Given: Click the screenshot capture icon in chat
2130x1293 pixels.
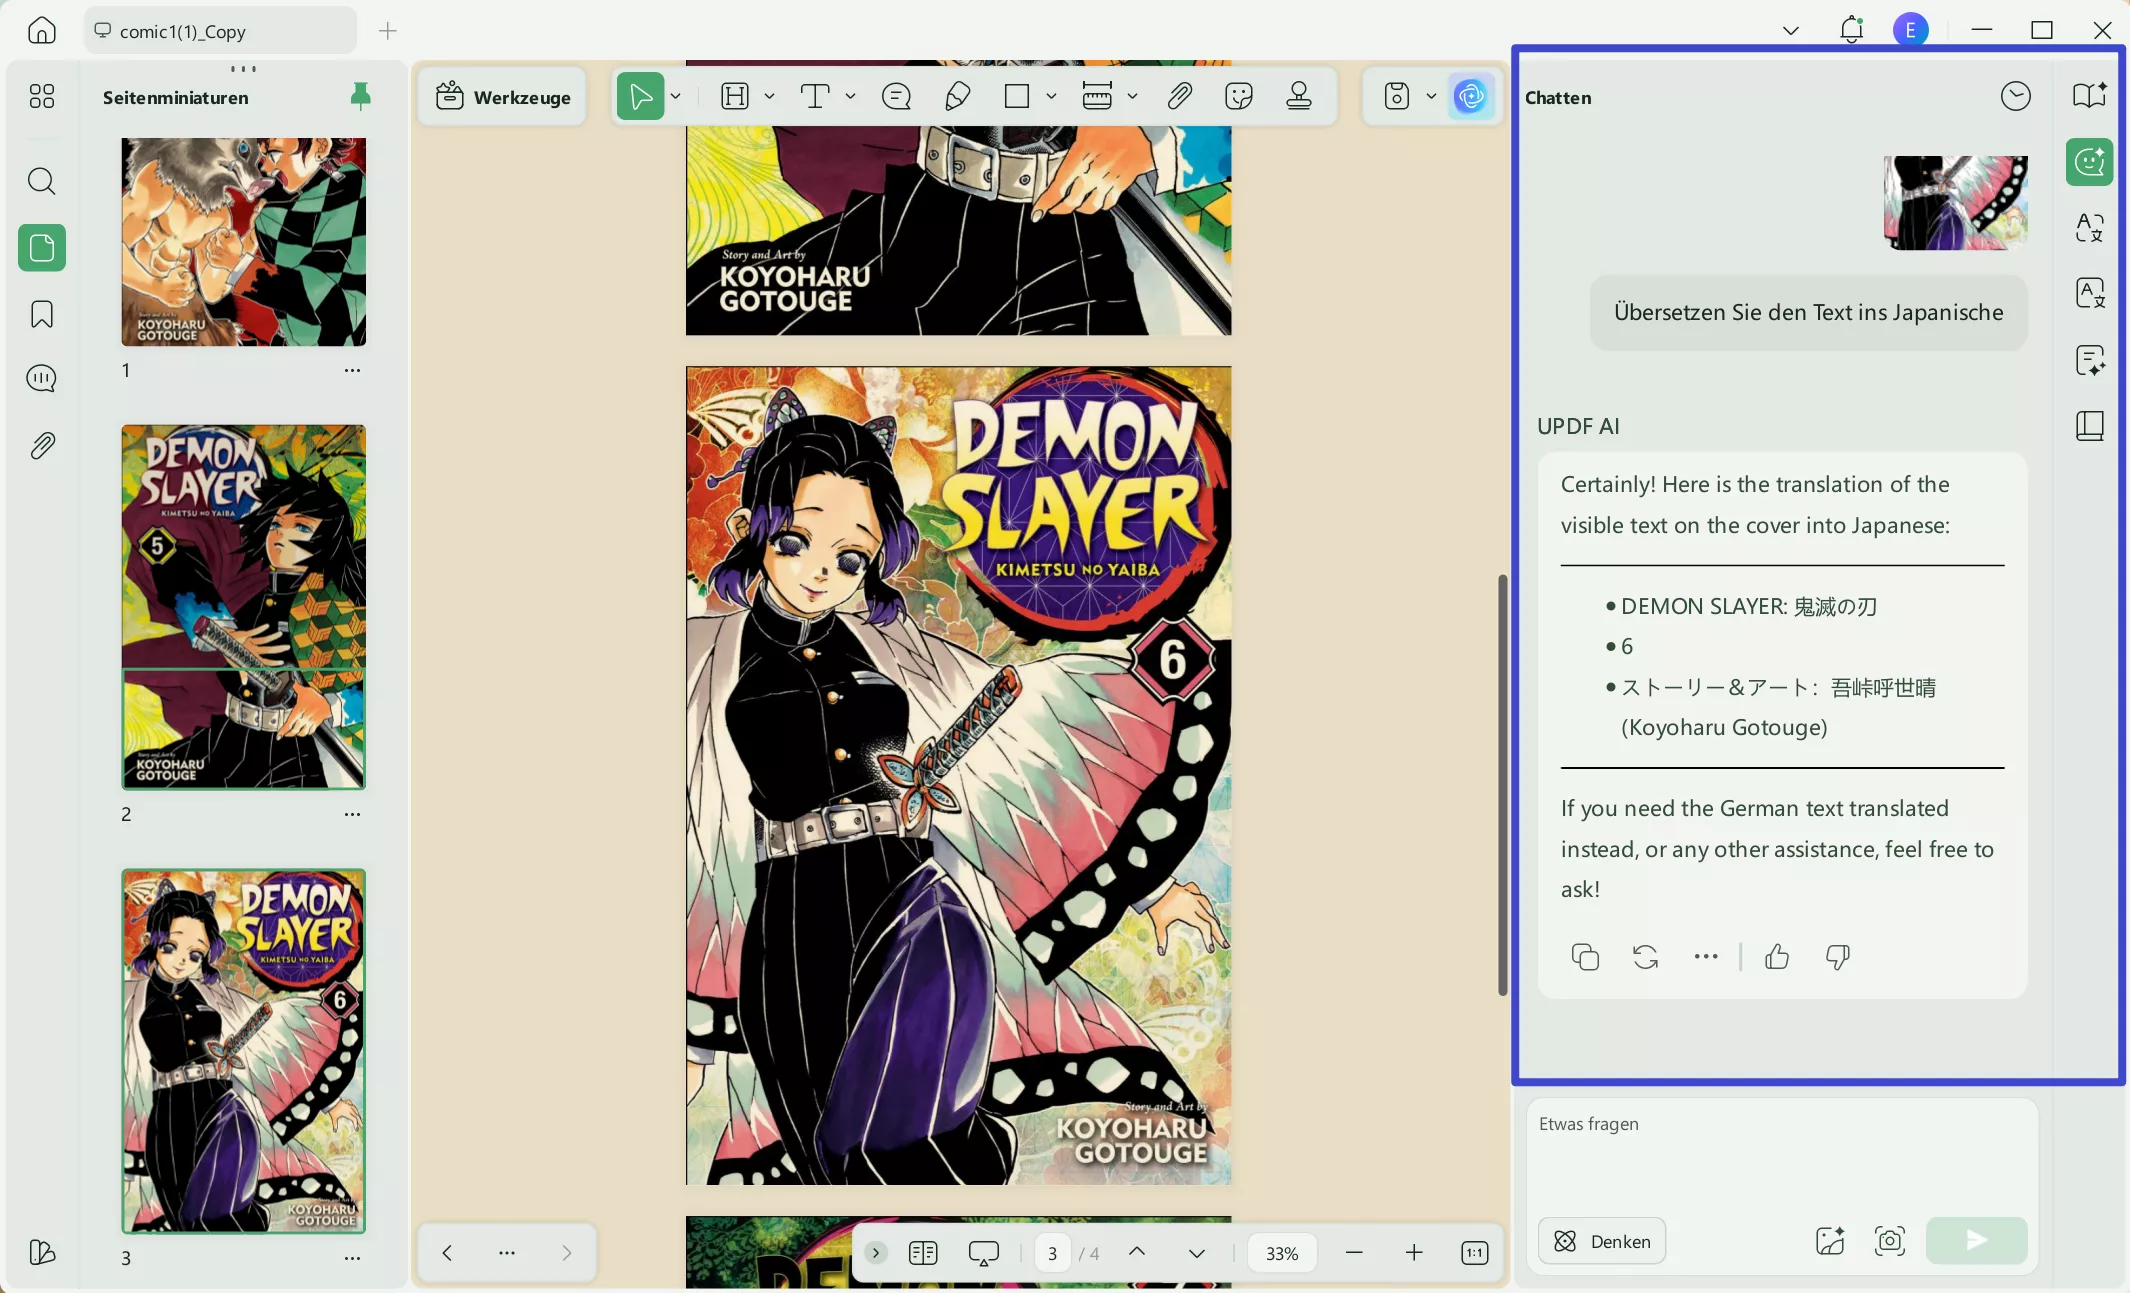Looking at the screenshot, I should click(x=1890, y=1241).
